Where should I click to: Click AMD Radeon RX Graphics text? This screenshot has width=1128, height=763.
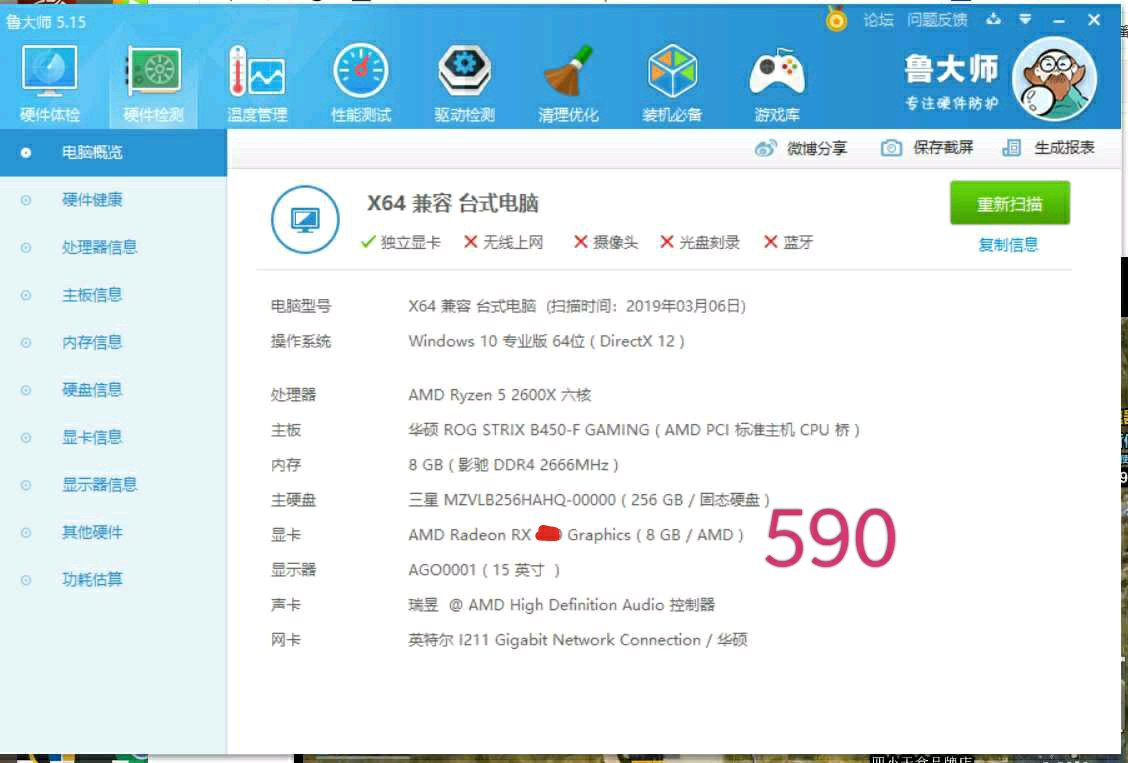pyautogui.click(x=576, y=535)
